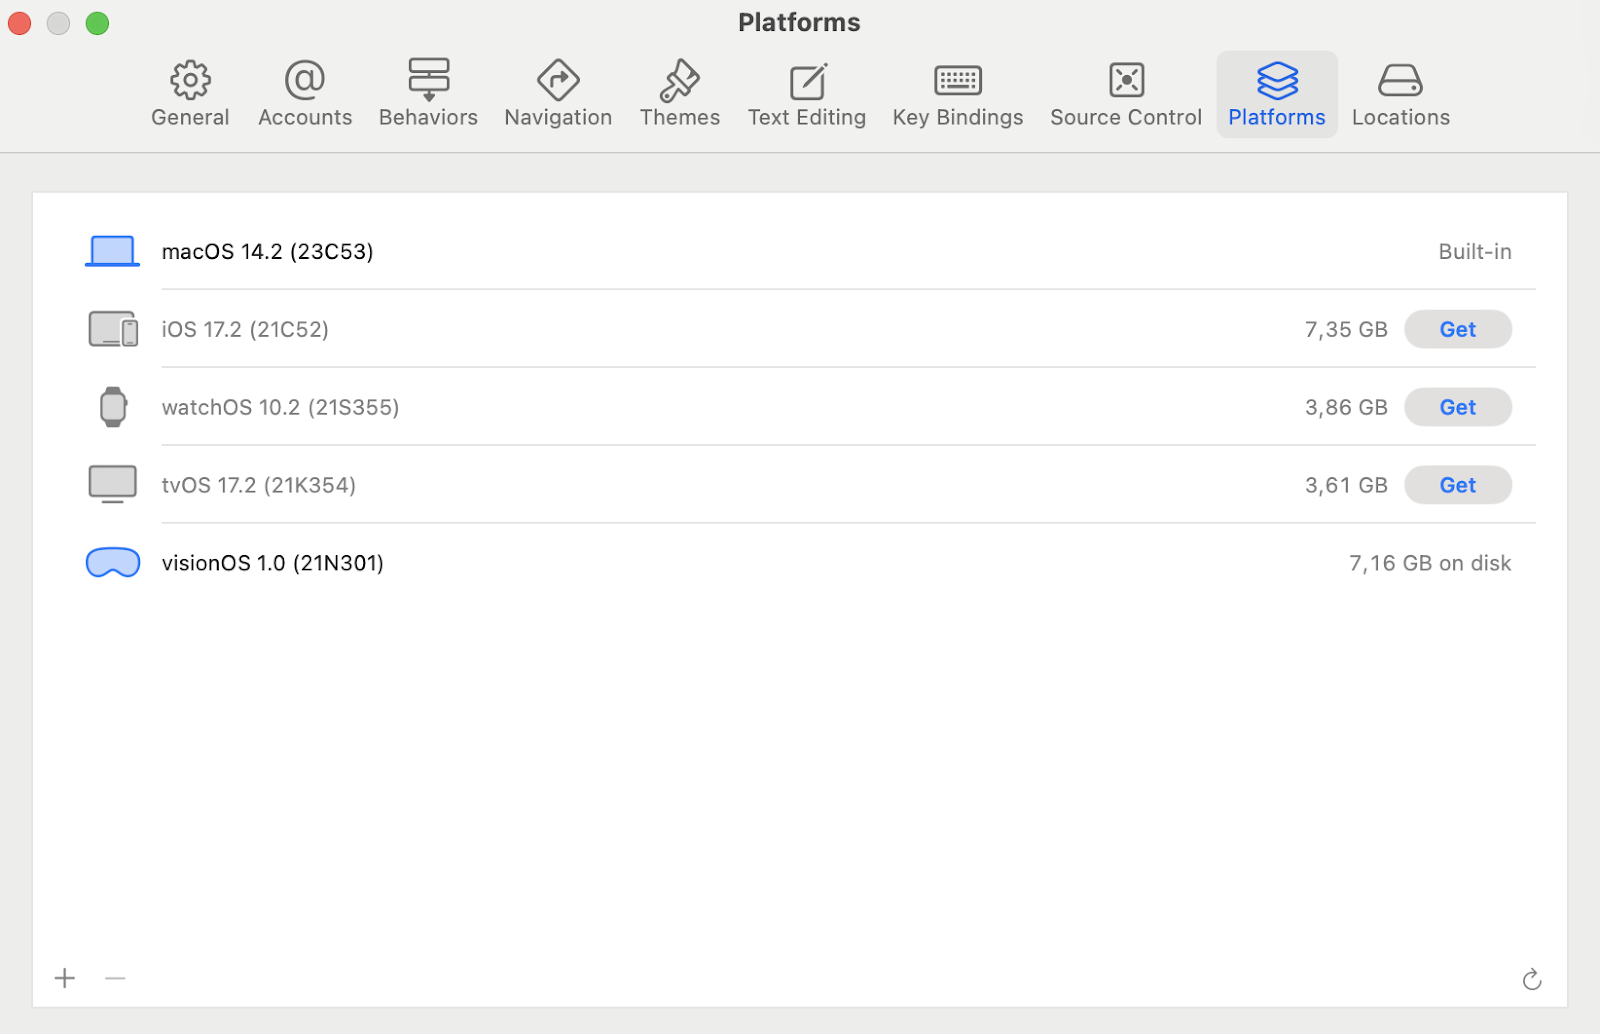Click the tvOS television platform icon
This screenshot has width=1600, height=1034.
(111, 484)
